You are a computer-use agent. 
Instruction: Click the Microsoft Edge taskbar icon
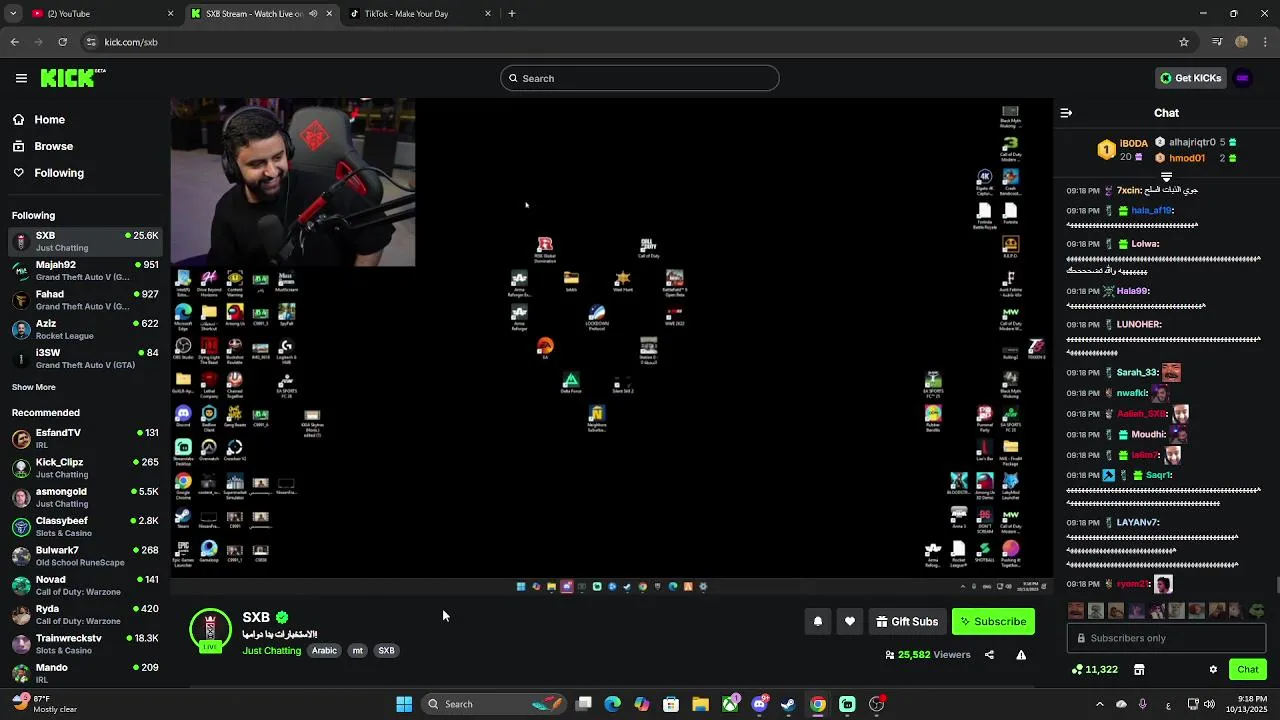coord(612,704)
